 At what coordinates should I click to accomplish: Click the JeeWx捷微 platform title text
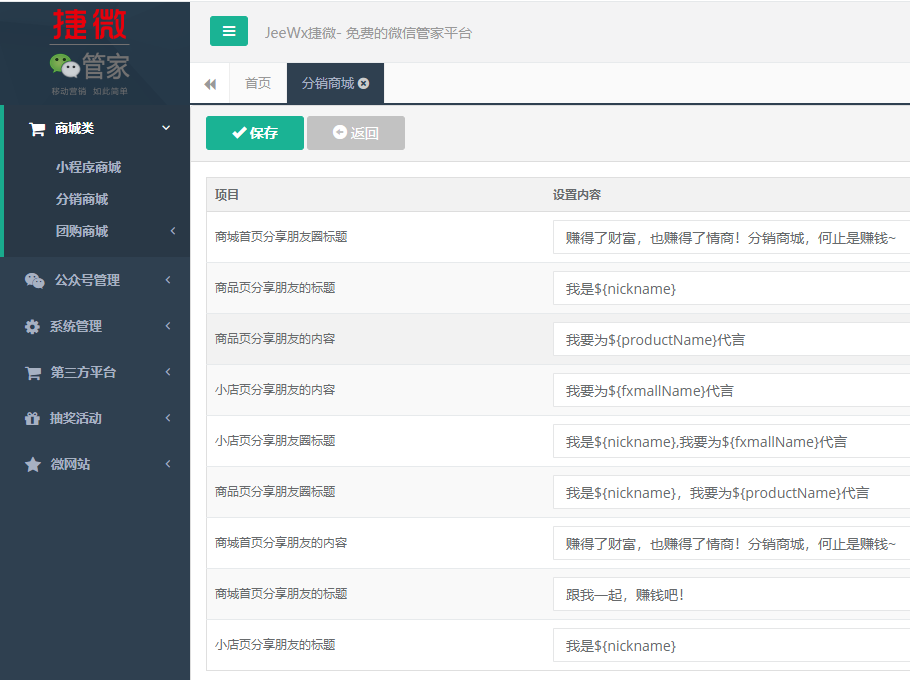click(368, 33)
